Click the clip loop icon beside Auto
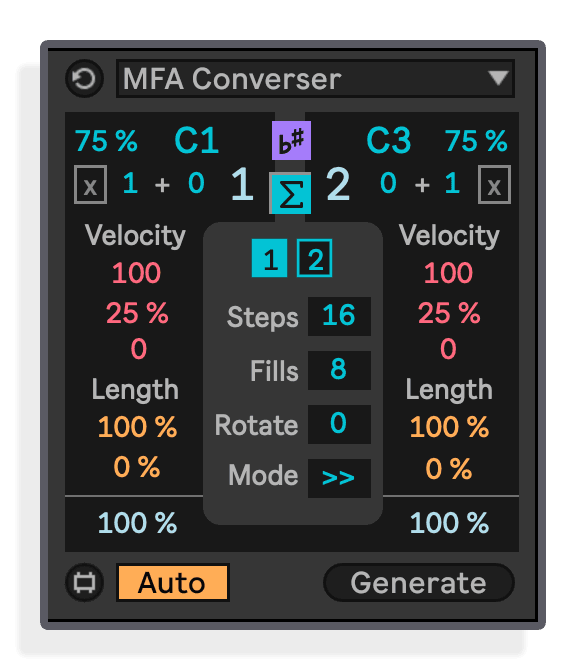The width and height of the screenshot is (586, 670). 84,582
